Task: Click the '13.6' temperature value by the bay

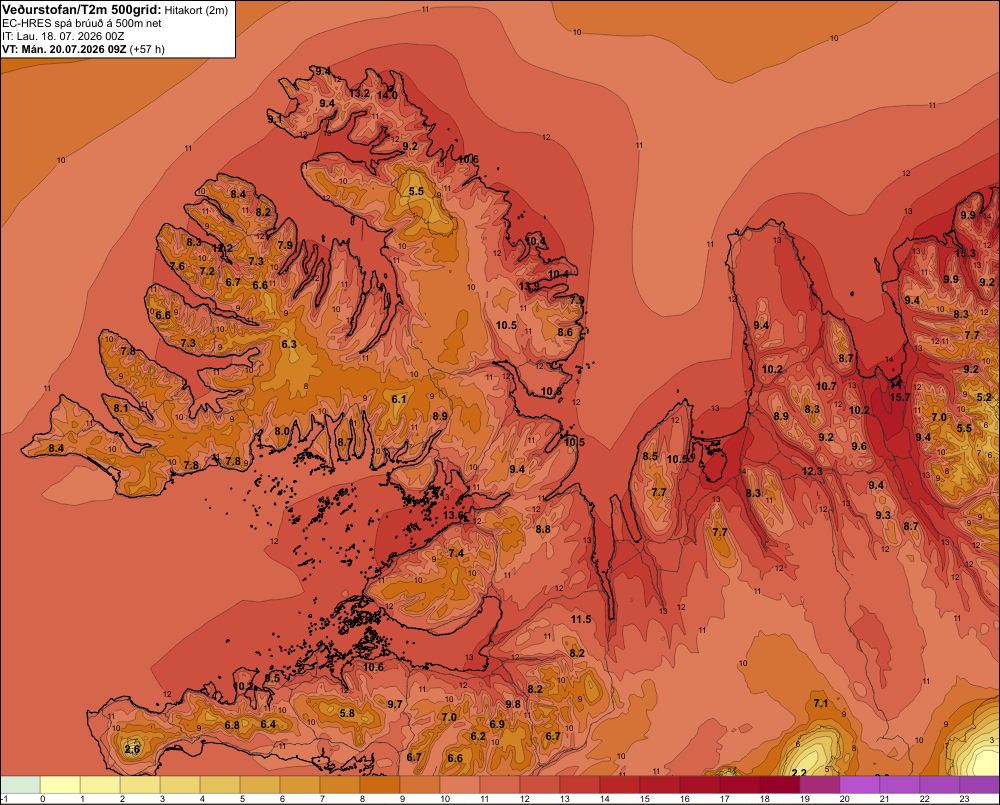Action: point(453,515)
